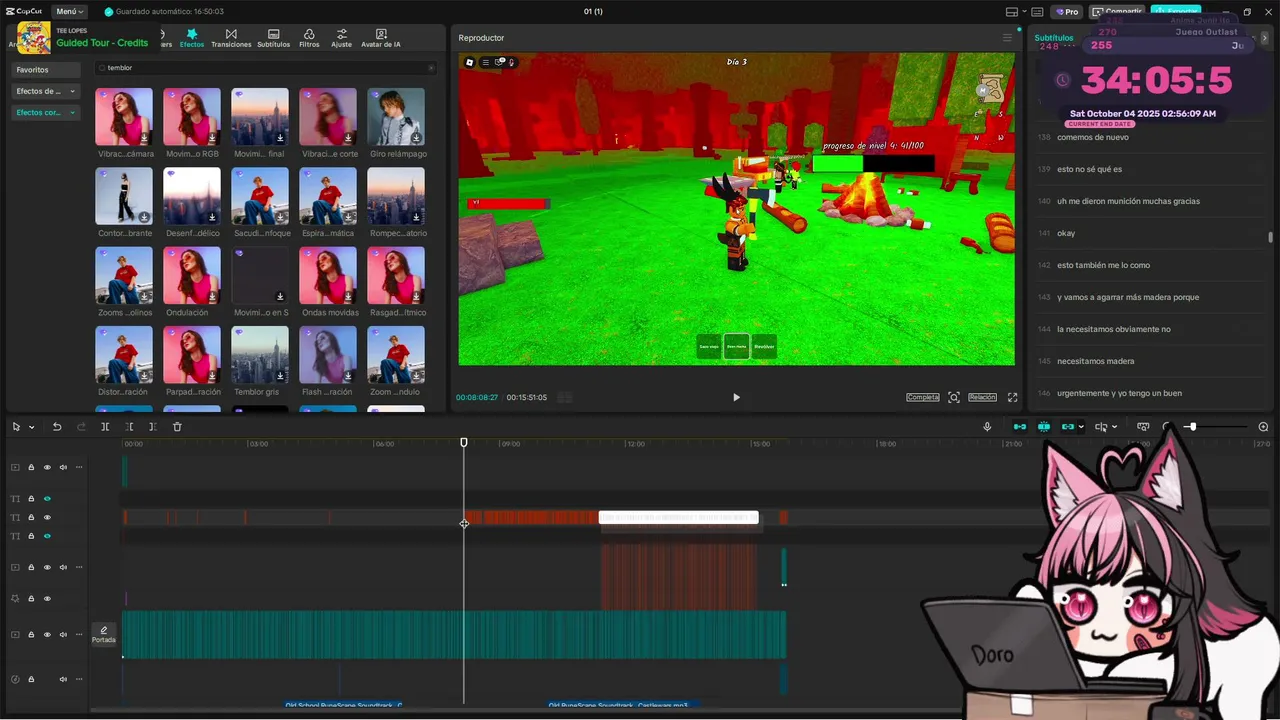Undo the last timeline action
Viewport: 1280px width, 720px height.
(x=57, y=427)
